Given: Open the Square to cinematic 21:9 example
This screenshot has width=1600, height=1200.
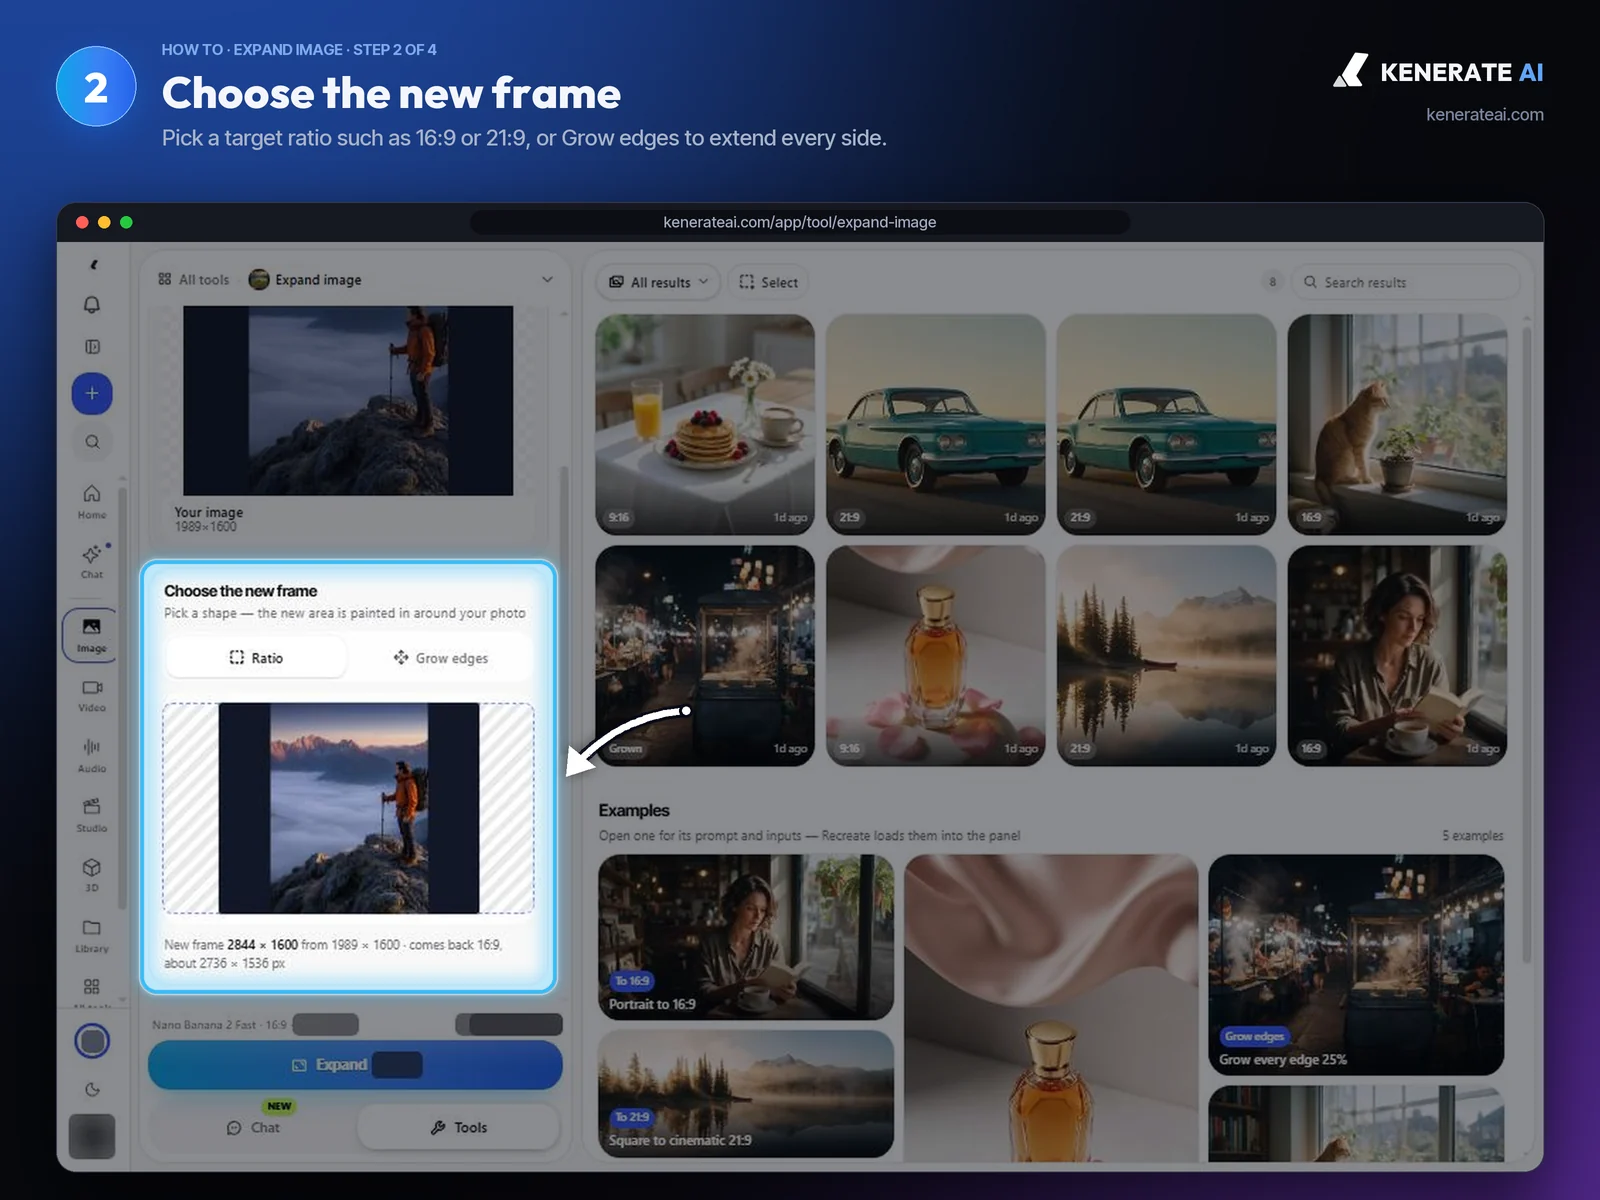Looking at the screenshot, I should pos(746,1094).
